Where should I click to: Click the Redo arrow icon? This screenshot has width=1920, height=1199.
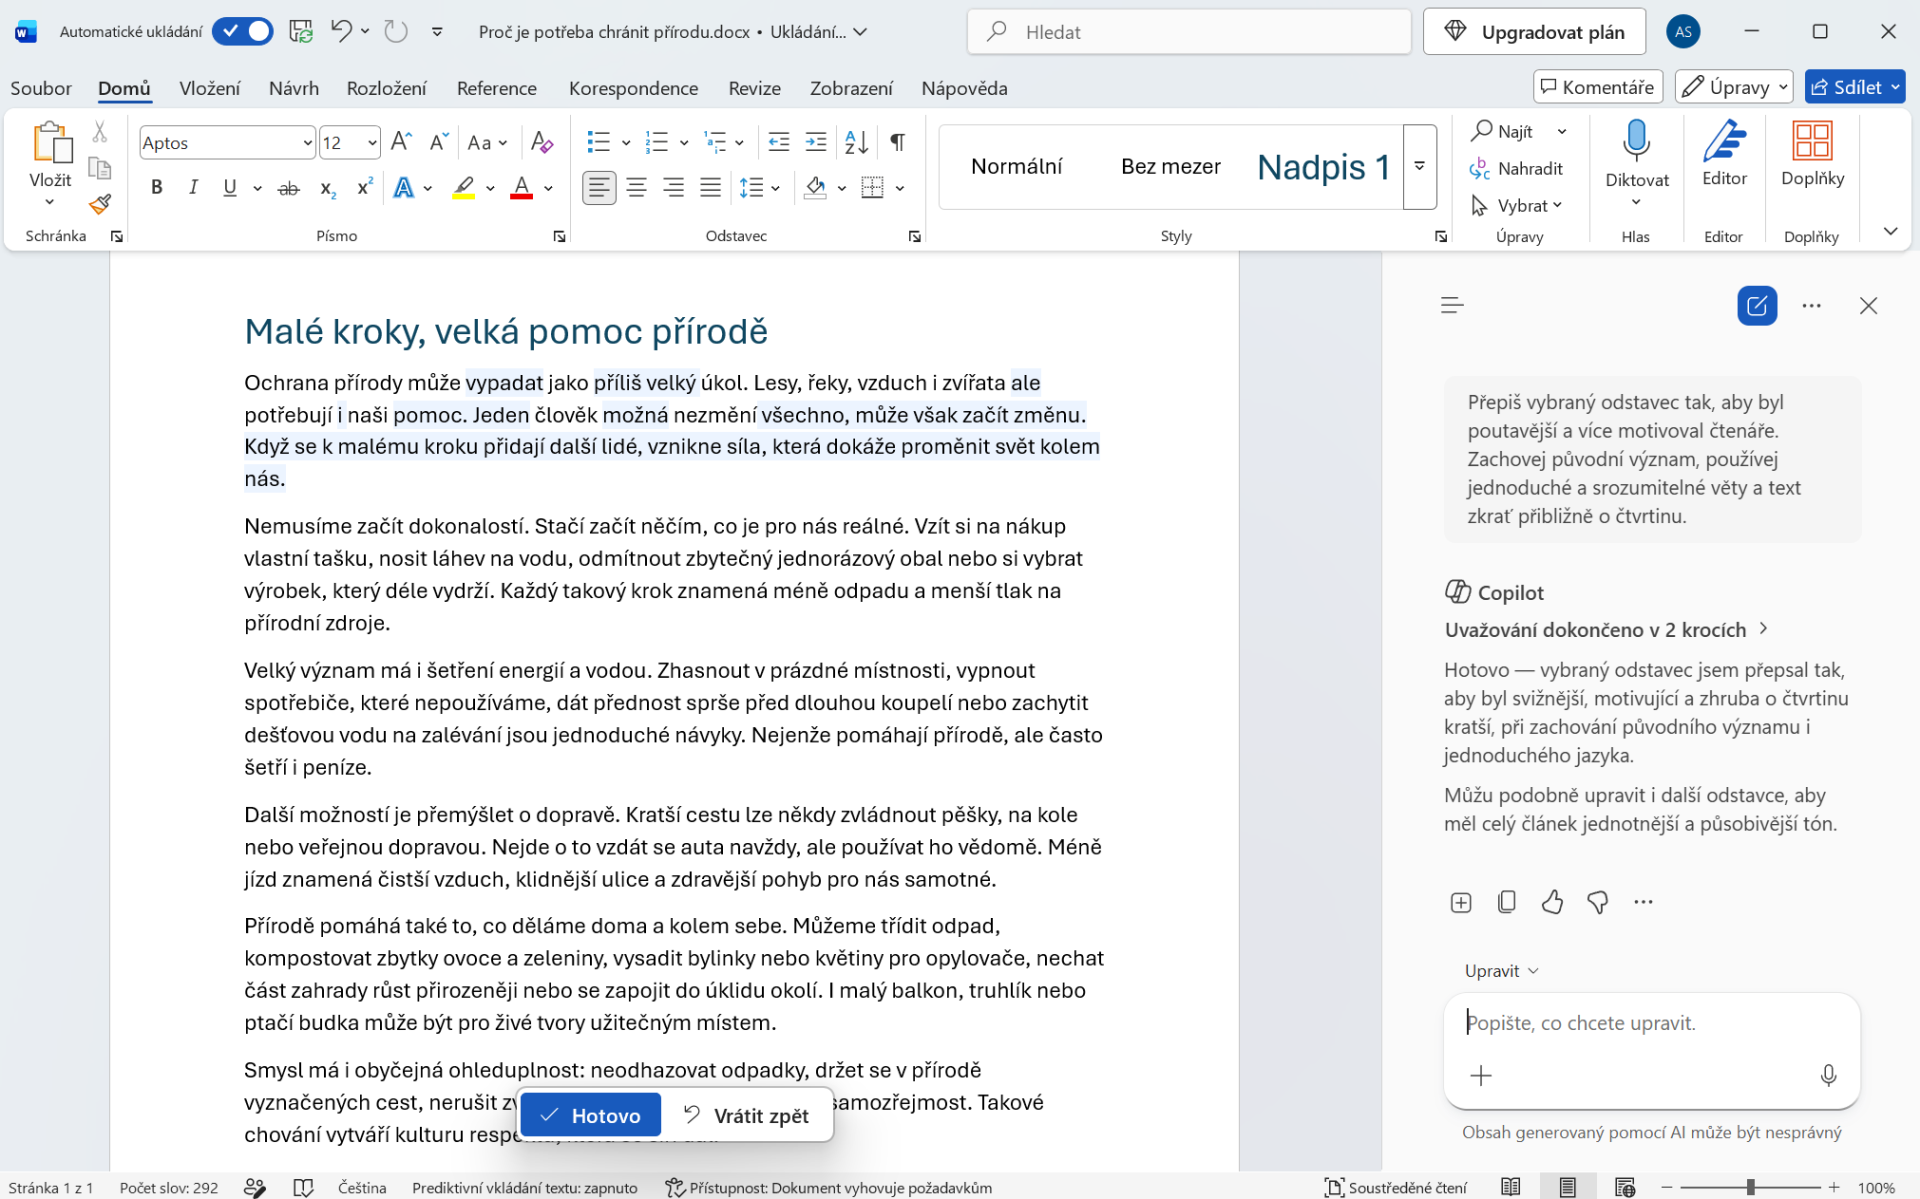[x=396, y=31]
